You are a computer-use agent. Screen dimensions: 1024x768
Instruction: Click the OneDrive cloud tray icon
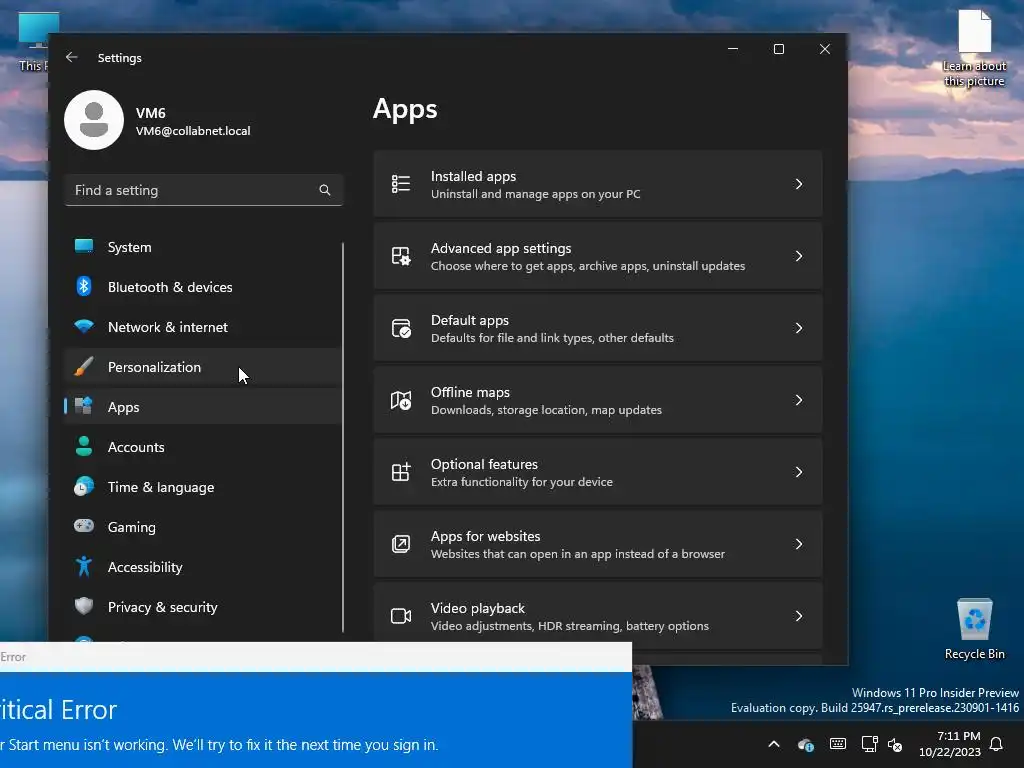click(806, 744)
